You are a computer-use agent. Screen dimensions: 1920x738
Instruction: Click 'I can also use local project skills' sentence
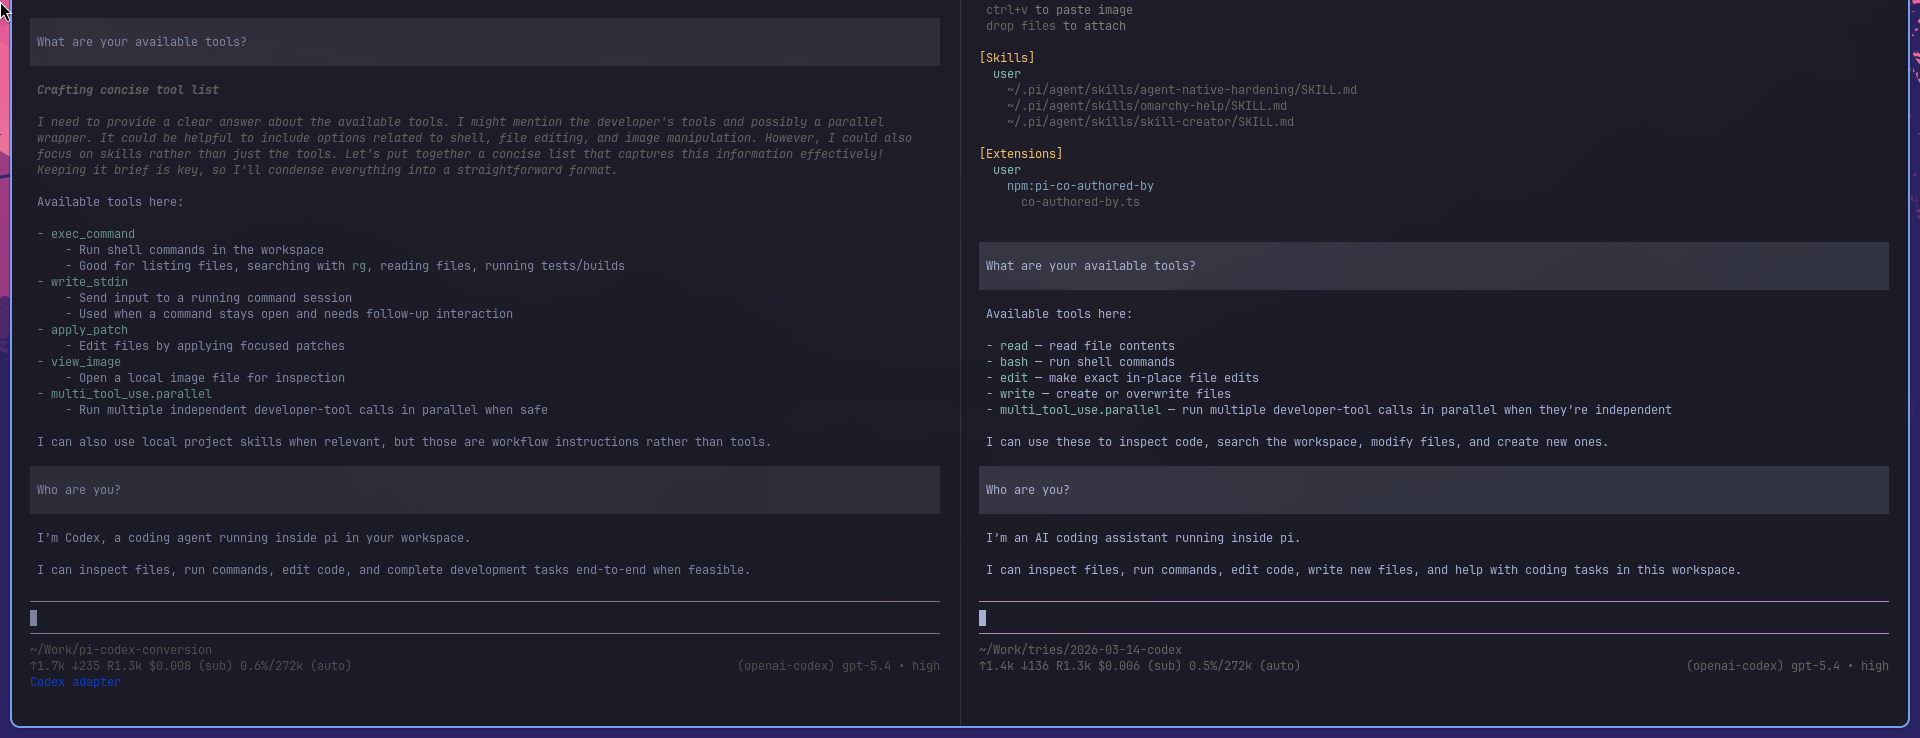[x=404, y=442]
